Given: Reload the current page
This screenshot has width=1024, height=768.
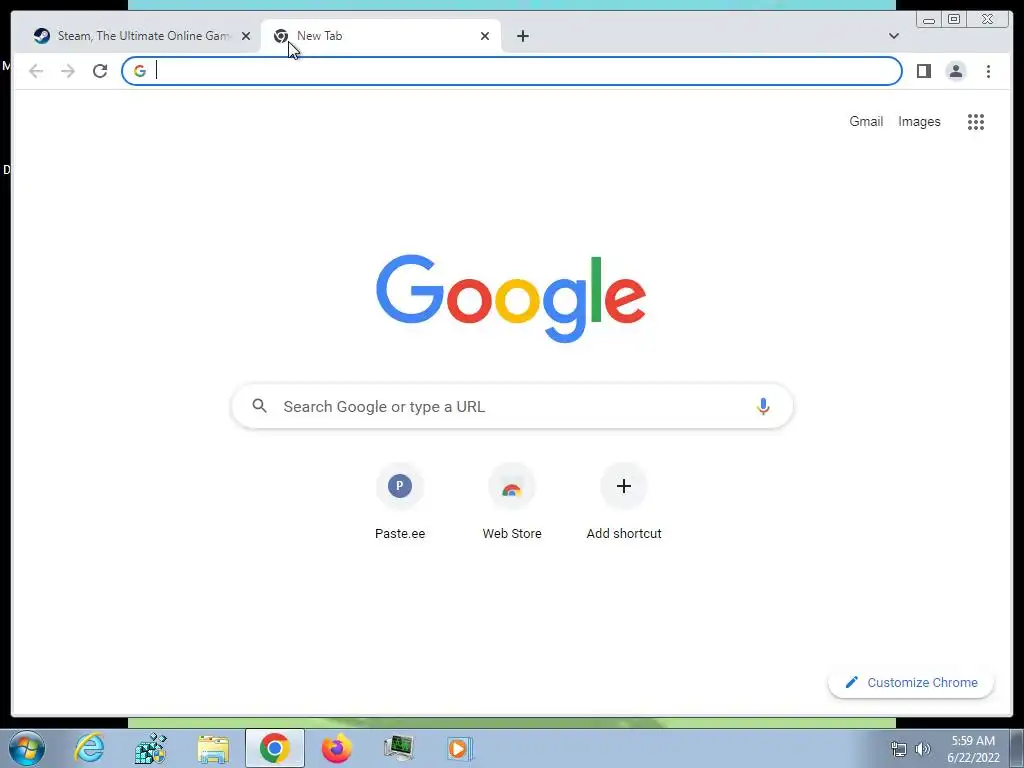Looking at the screenshot, I should [x=100, y=71].
